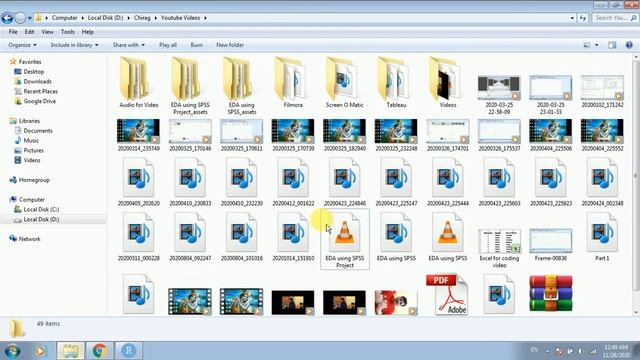Open address bar history dropdown
Viewport: 640px width, 360px height.
(x=572, y=18)
